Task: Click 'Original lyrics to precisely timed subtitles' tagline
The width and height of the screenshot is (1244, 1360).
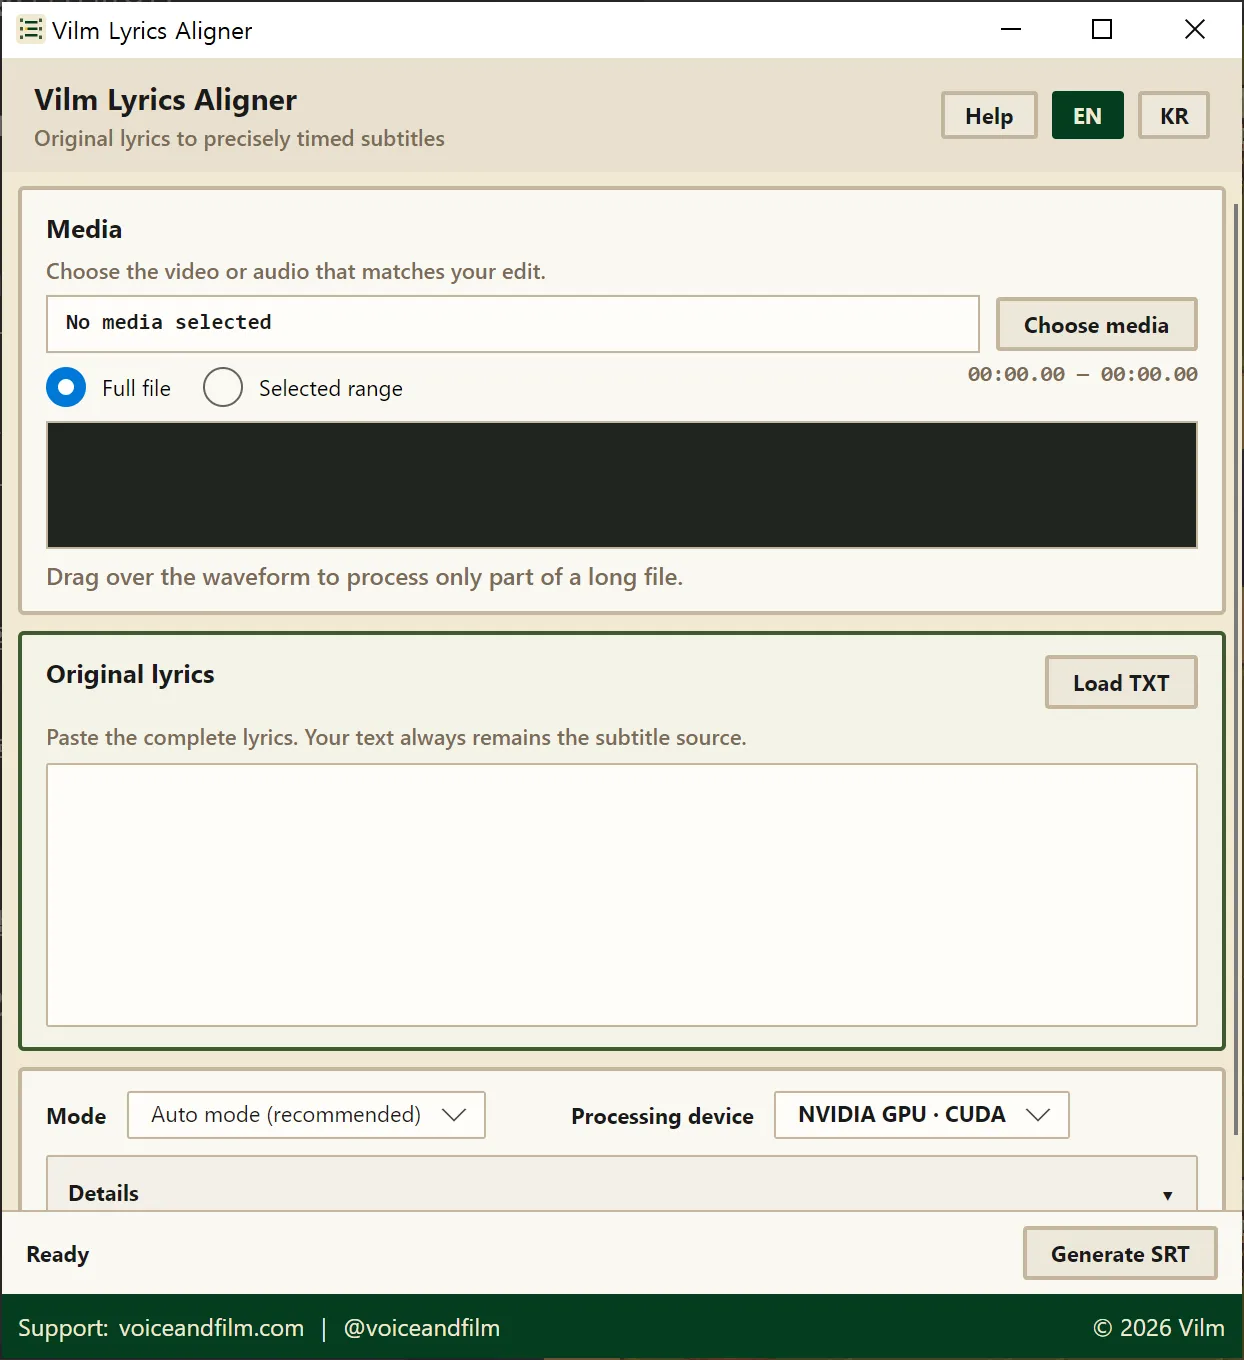Action: [239, 139]
